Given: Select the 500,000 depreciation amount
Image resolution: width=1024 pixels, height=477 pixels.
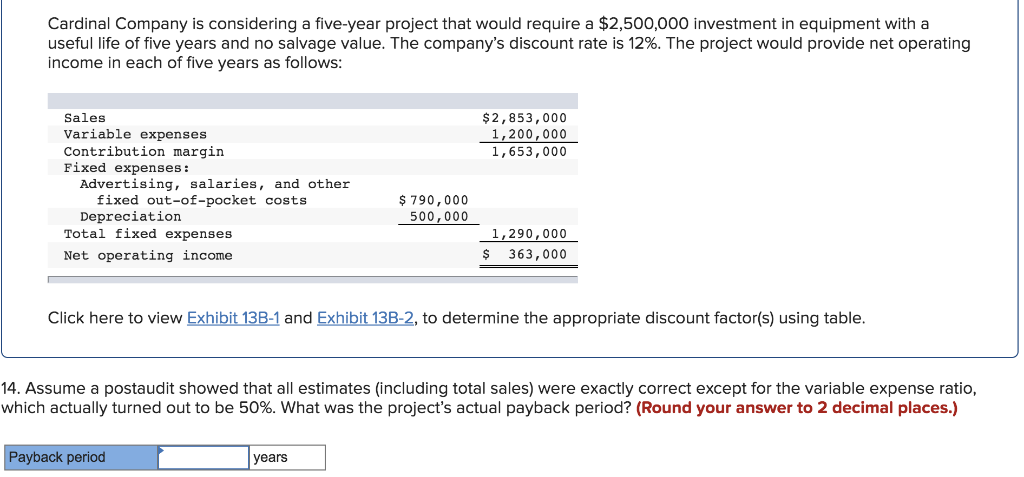Looking at the screenshot, I should [x=438, y=216].
